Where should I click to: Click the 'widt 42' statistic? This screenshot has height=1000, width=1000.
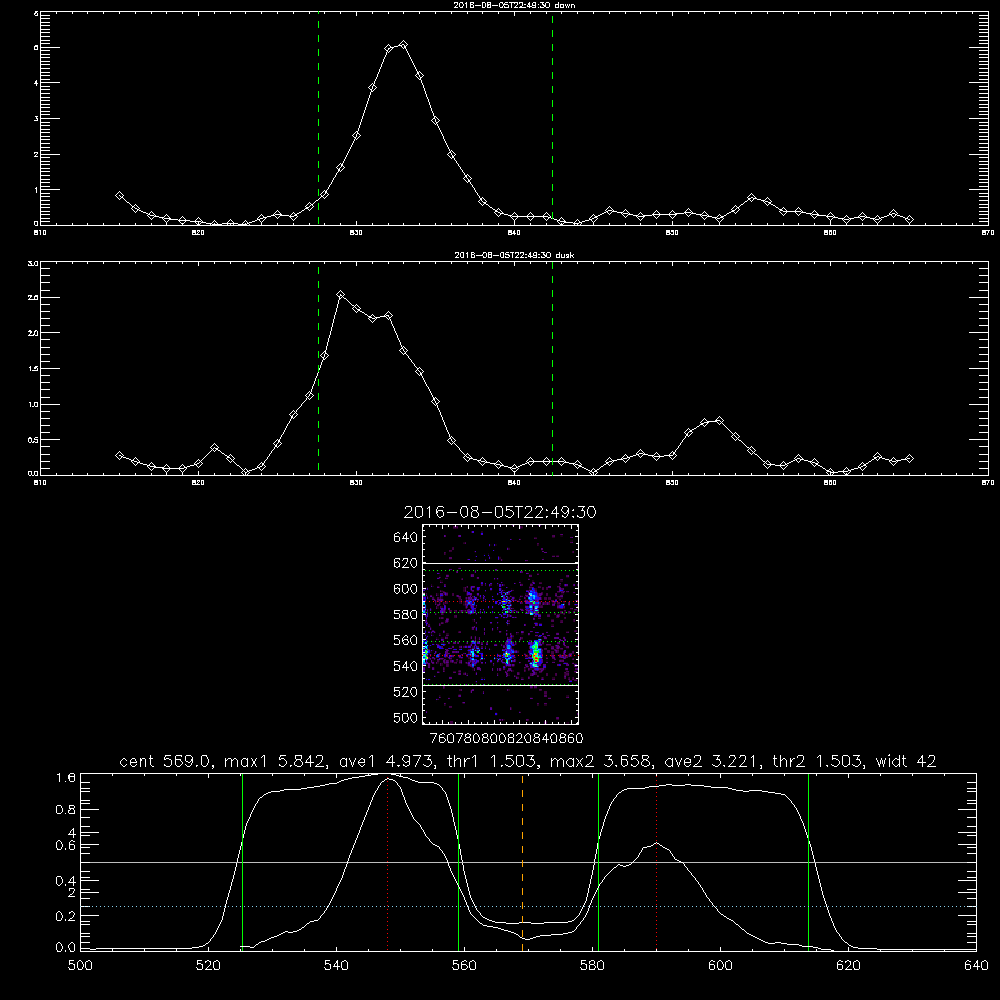[906, 761]
